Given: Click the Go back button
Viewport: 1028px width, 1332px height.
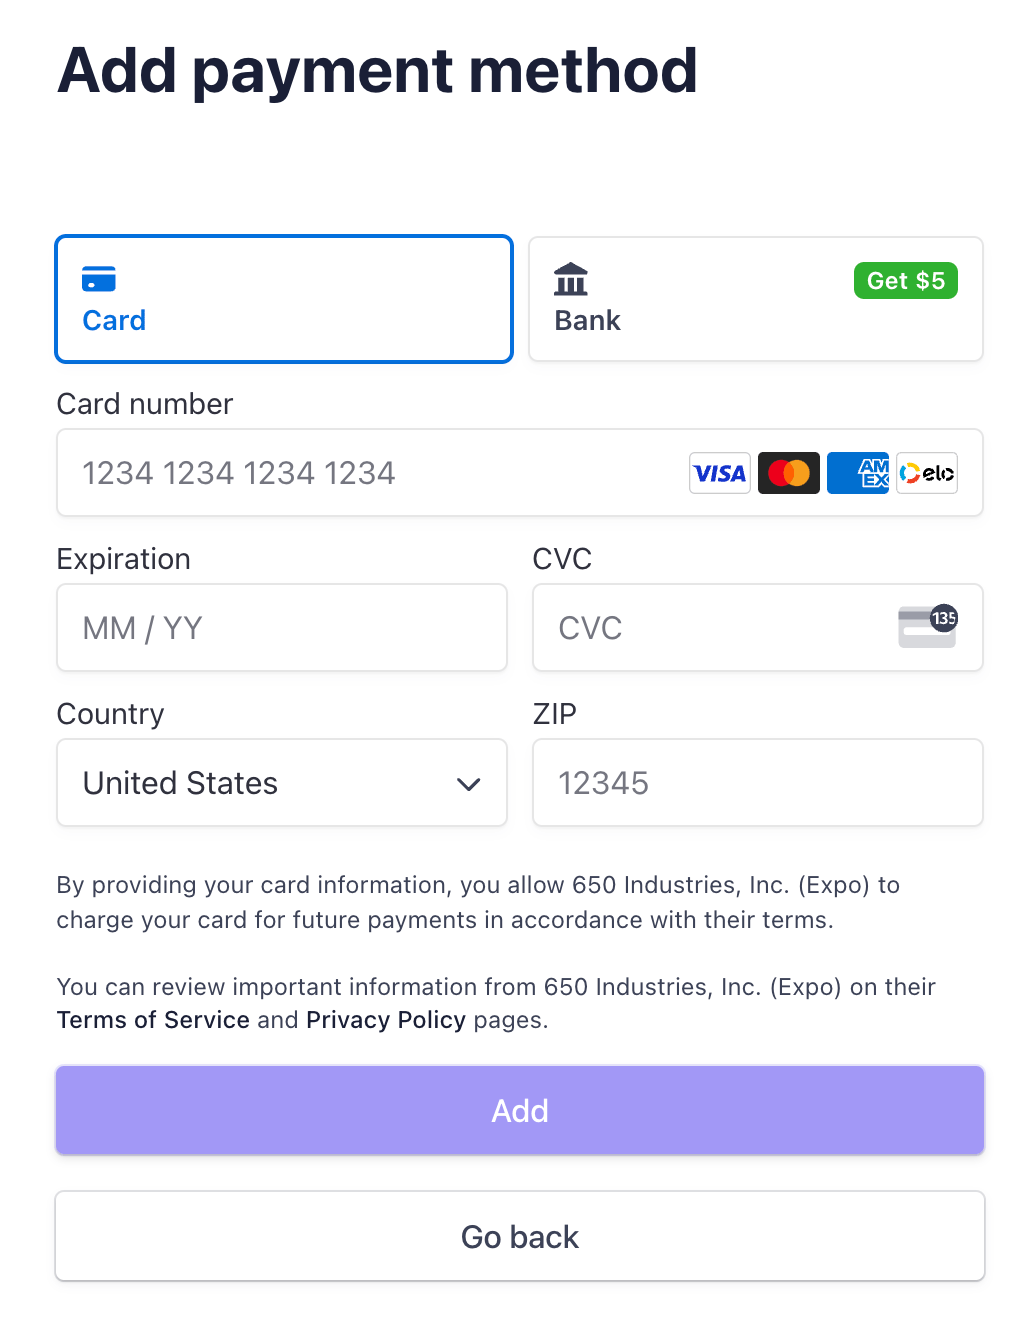Looking at the screenshot, I should click(520, 1236).
